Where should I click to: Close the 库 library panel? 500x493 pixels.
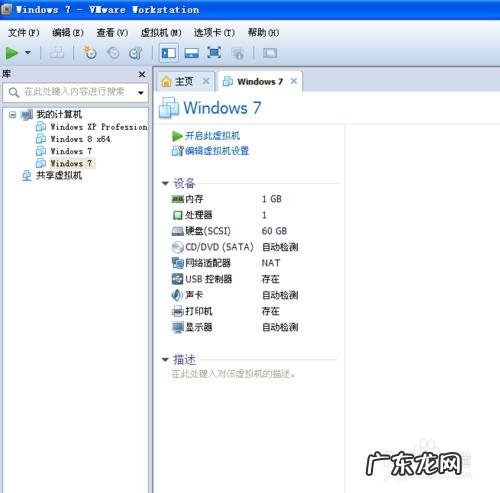click(x=142, y=74)
